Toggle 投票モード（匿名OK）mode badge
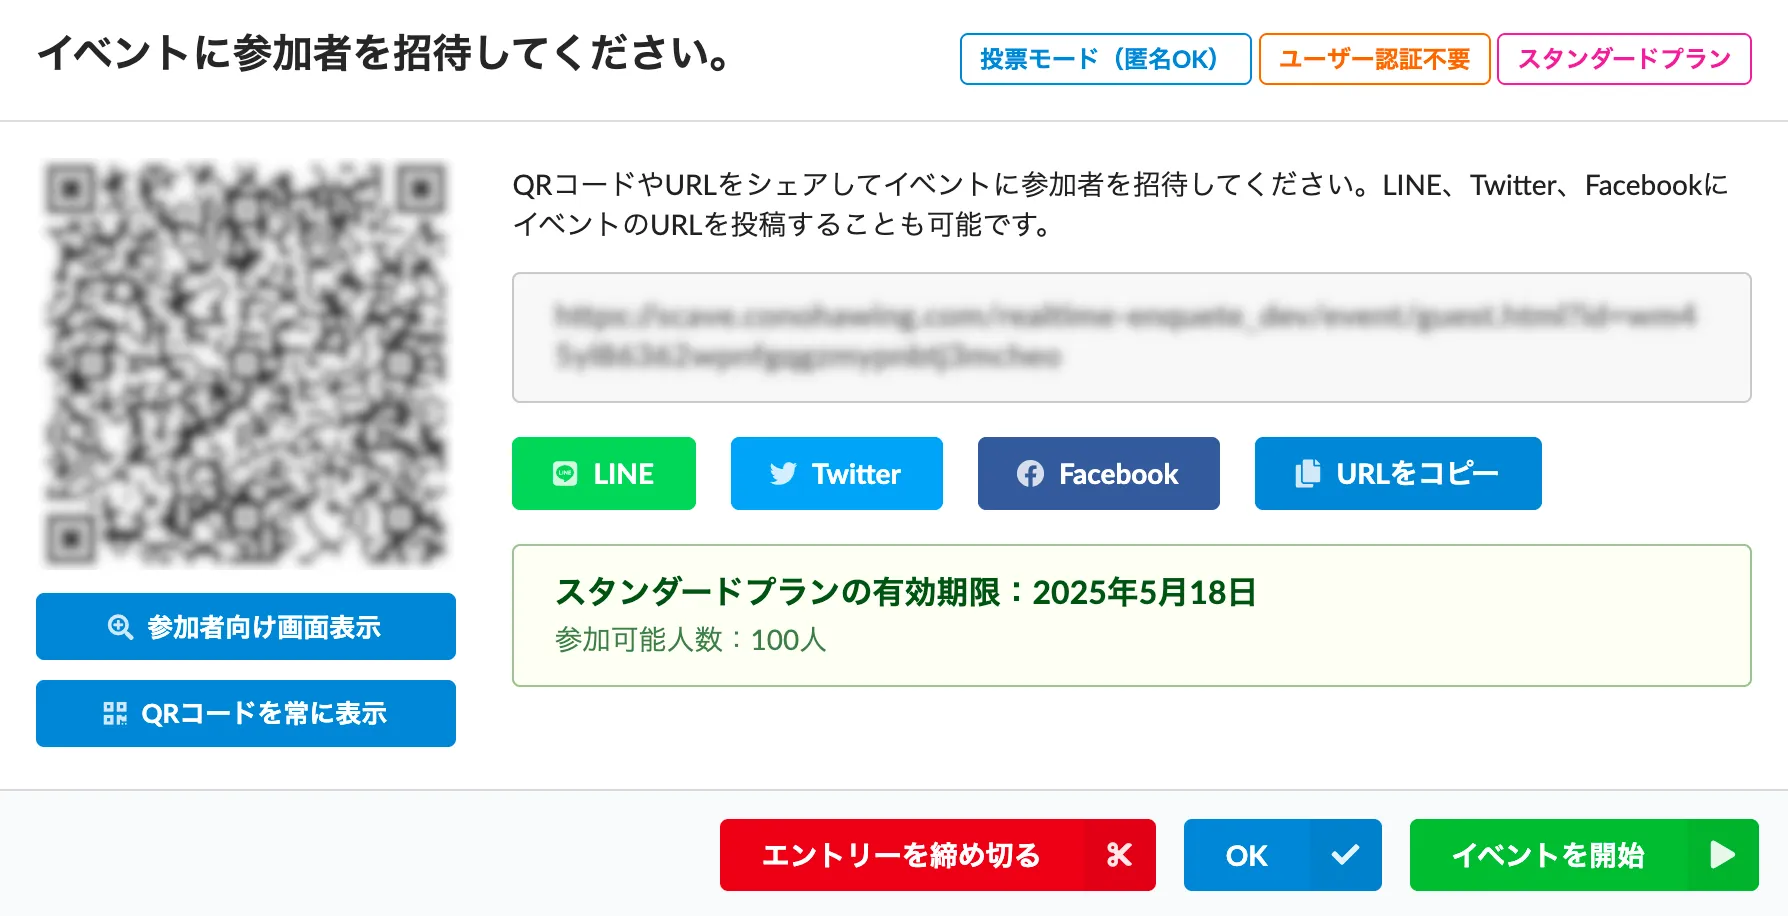The width and height of the screenshot is (1788, 916). pos(1105,59)
